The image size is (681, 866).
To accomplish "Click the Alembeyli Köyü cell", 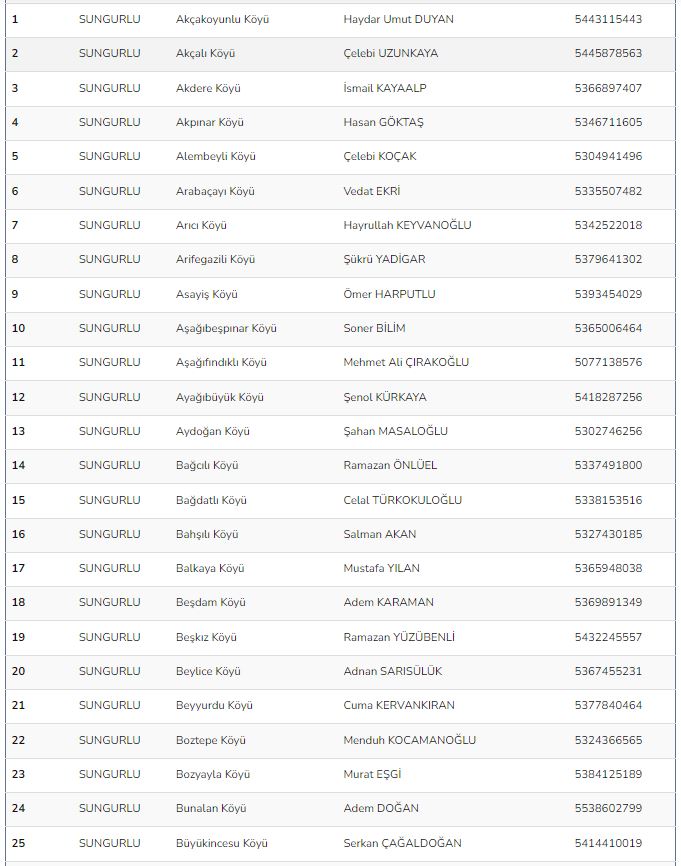I will pyautogui.click(x=215, y=156).
